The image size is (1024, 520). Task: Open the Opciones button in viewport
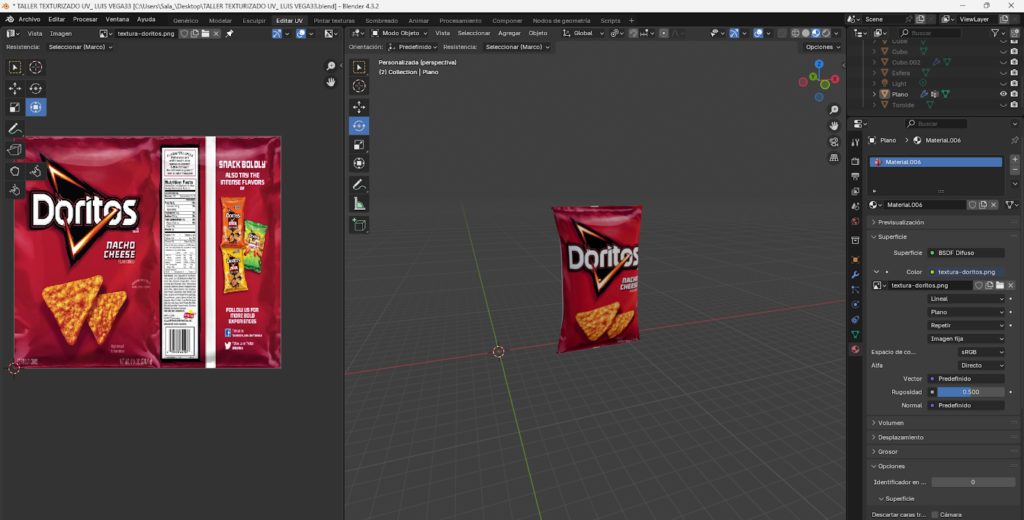[x=823, y=47]
